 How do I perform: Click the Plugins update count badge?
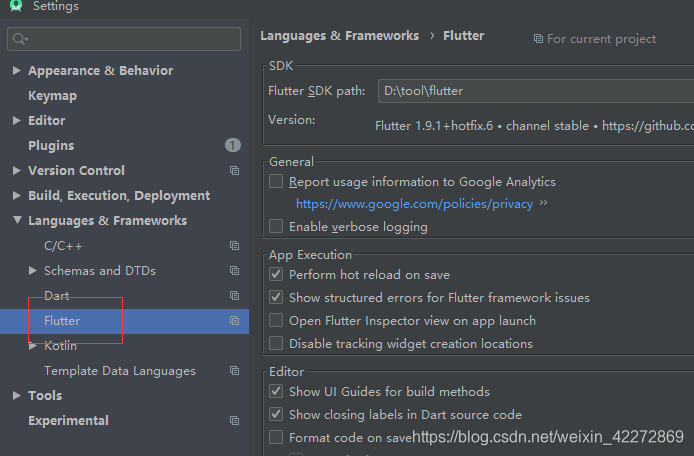(233, 145)
